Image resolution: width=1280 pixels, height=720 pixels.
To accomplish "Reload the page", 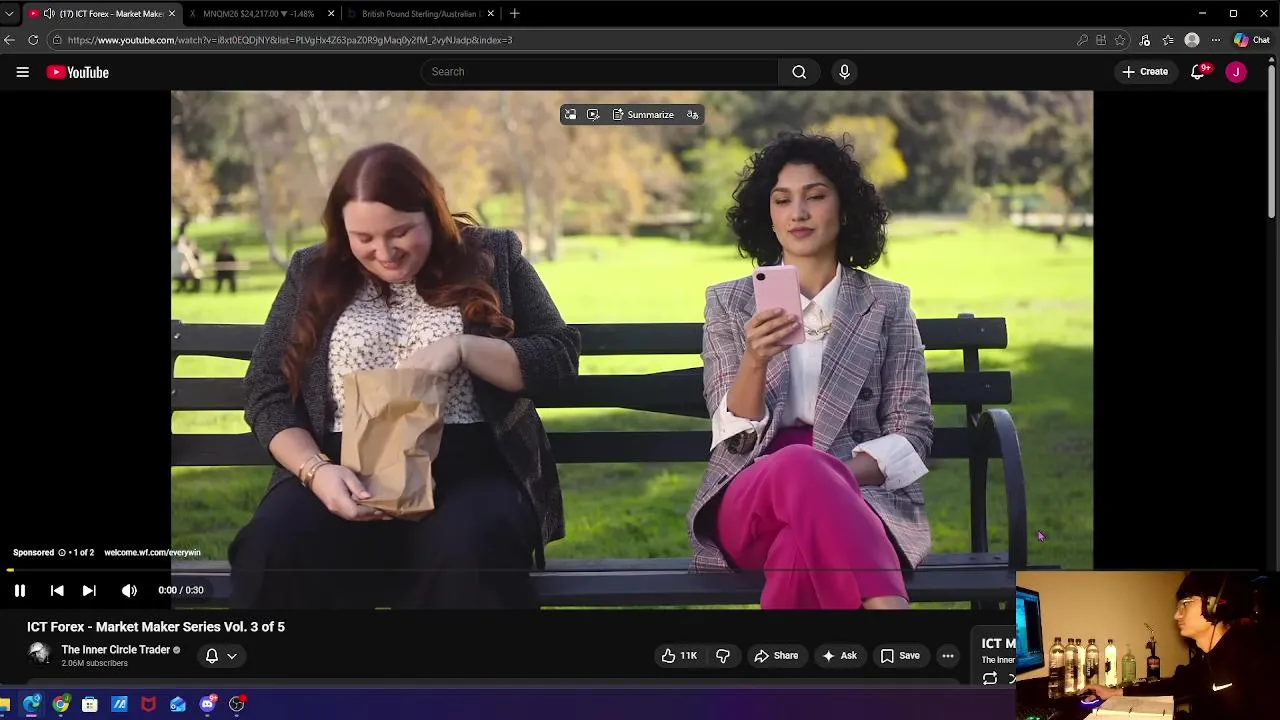I will coord(33,40).
